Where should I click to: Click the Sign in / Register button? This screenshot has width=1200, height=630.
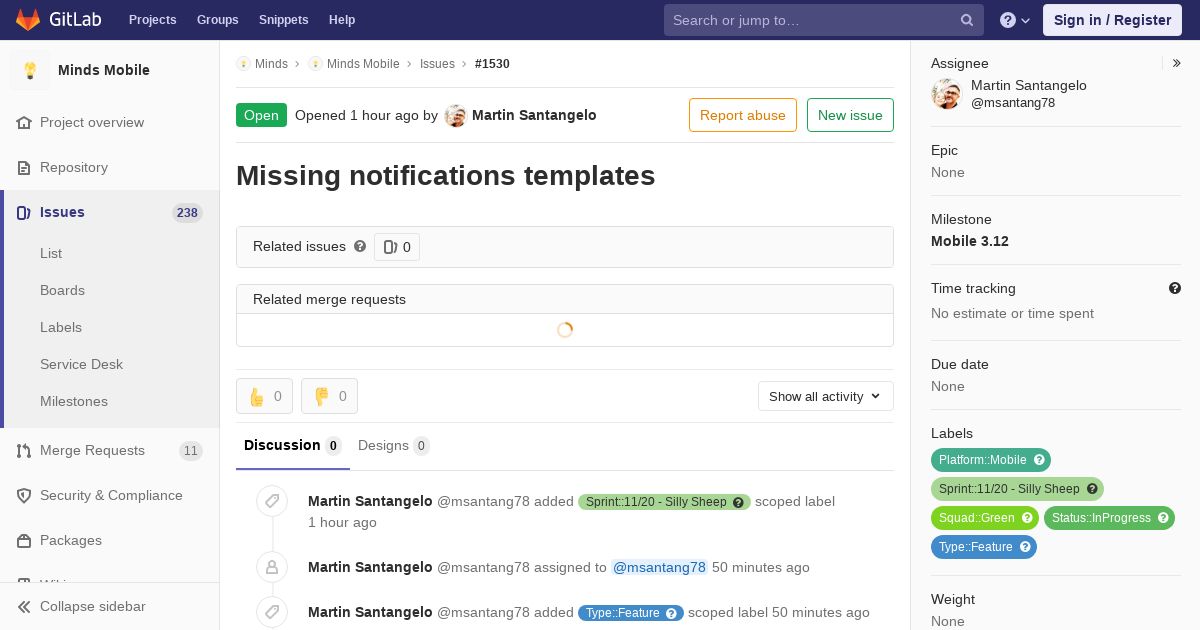[x=1112, y=20]
